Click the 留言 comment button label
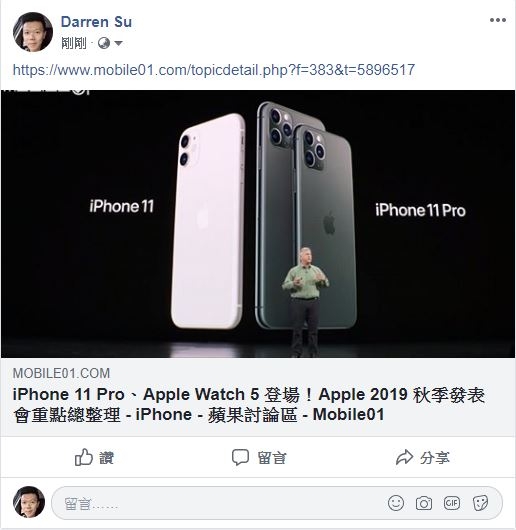The image size is (516, 530). pos(272,458)
